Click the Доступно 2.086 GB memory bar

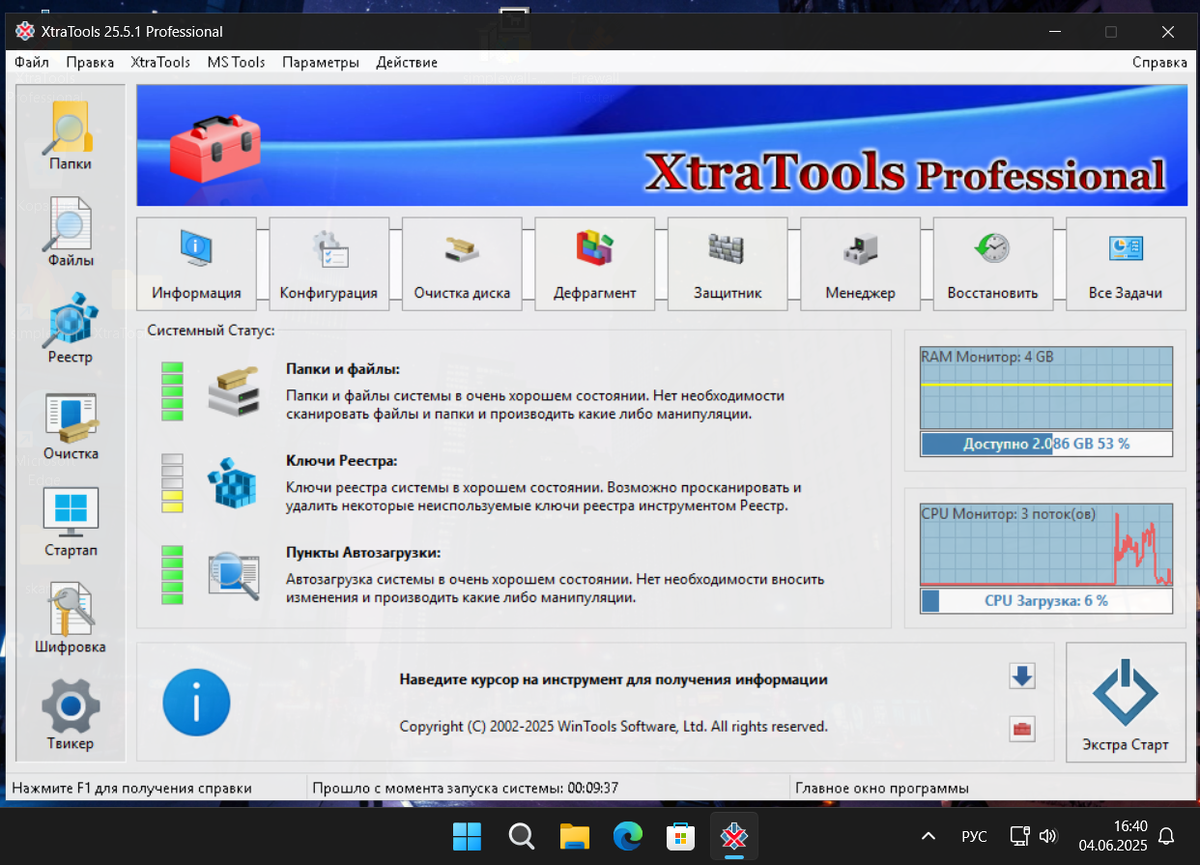point(1046,444)
